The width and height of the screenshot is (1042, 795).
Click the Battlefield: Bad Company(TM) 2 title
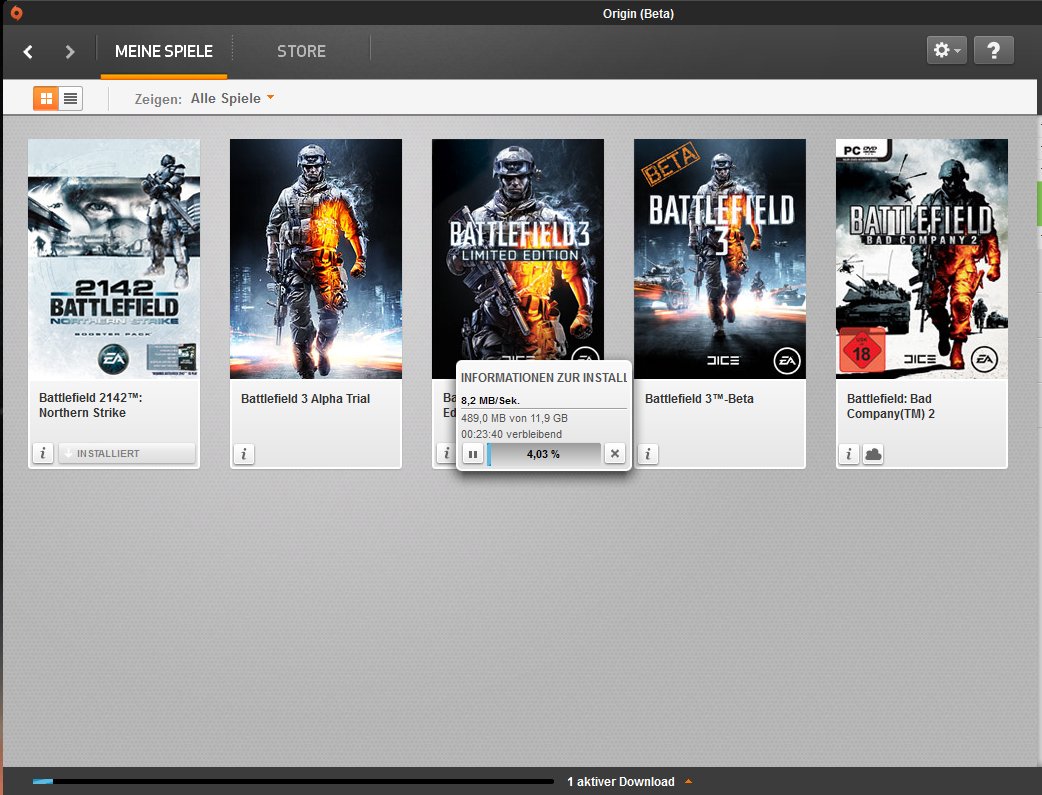point(890,406)
